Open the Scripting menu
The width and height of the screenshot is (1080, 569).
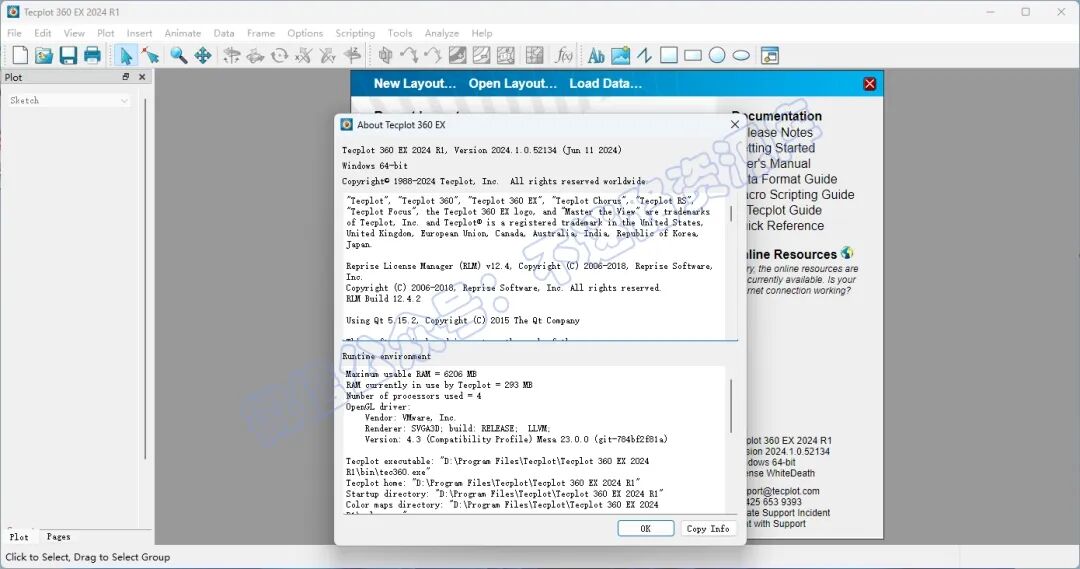pyautogui.click(x=355, y=33)
